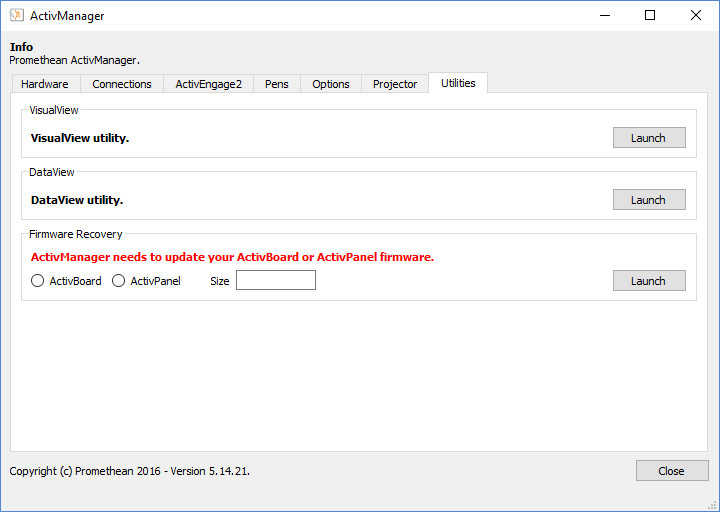
Task: Select the Pens tab
Action: point(277,84)
